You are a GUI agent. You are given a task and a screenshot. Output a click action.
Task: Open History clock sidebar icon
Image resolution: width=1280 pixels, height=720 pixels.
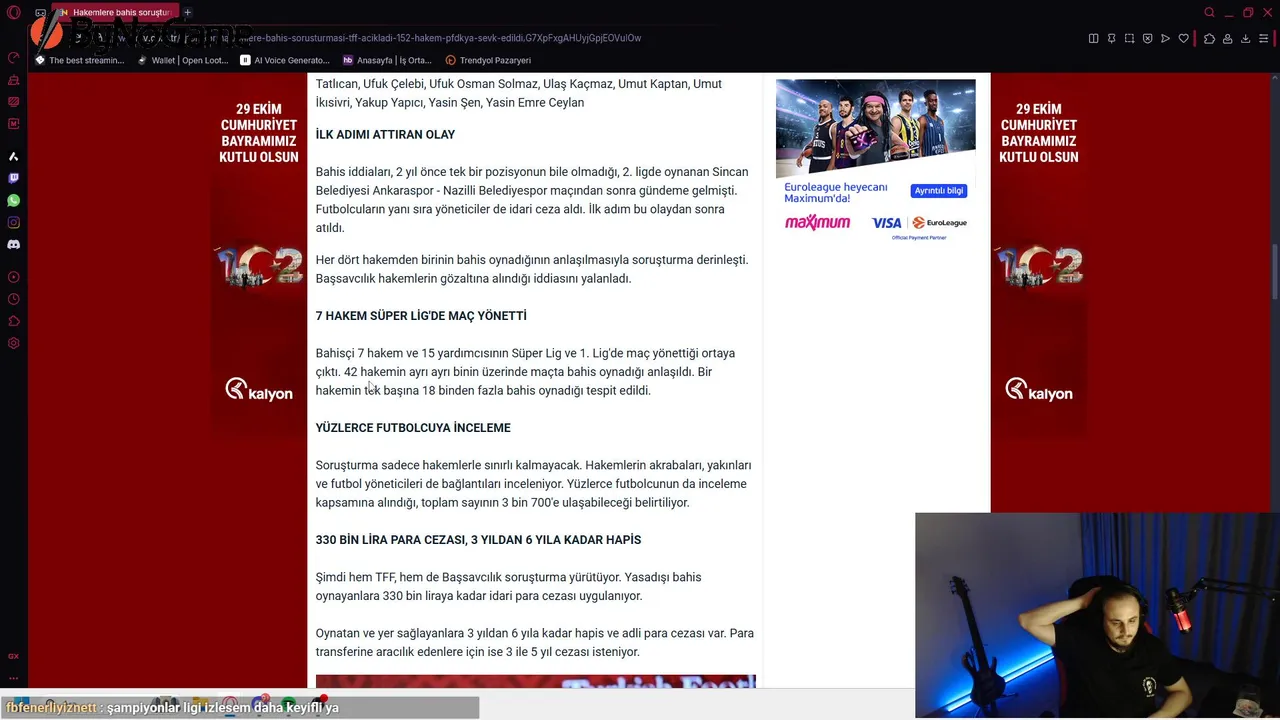pos(13,299)
